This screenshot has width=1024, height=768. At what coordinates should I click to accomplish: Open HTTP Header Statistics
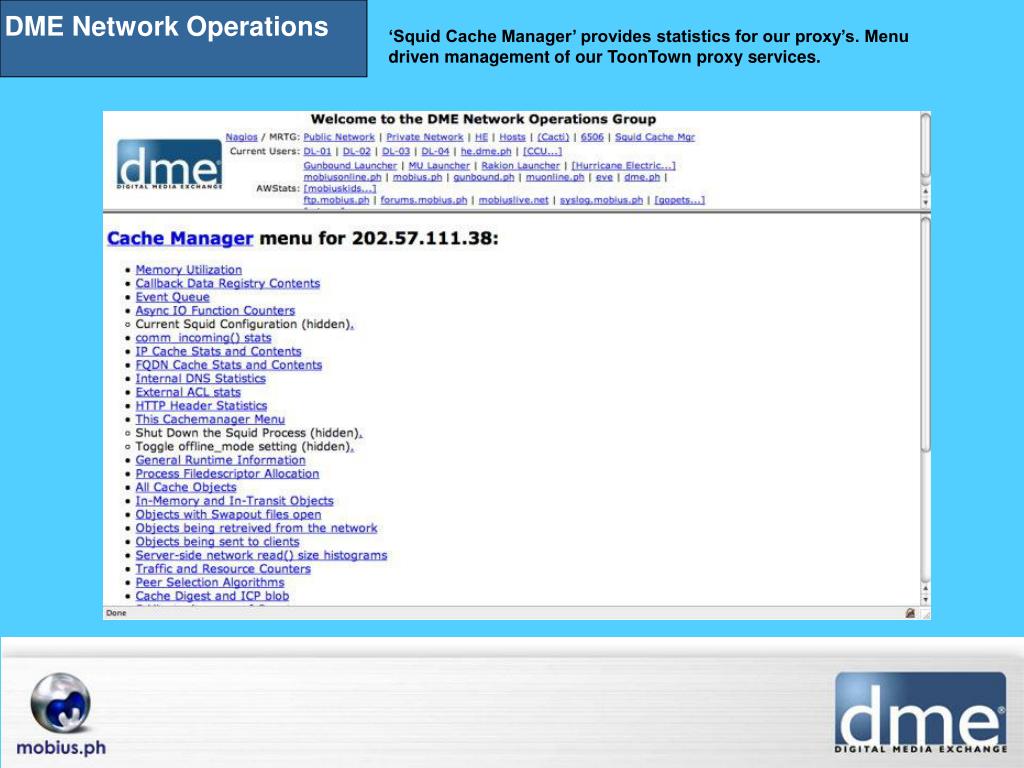(x=201, y=406)
